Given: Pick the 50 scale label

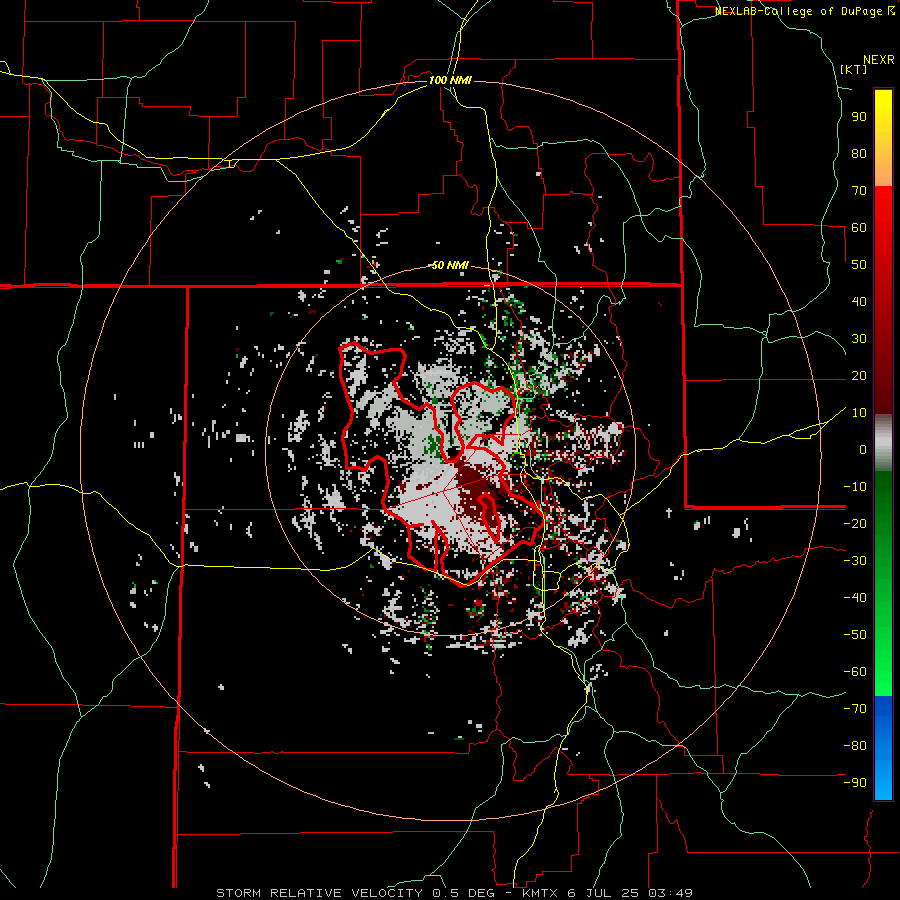Looking at the screenshot, I should [x=859, y=265].
